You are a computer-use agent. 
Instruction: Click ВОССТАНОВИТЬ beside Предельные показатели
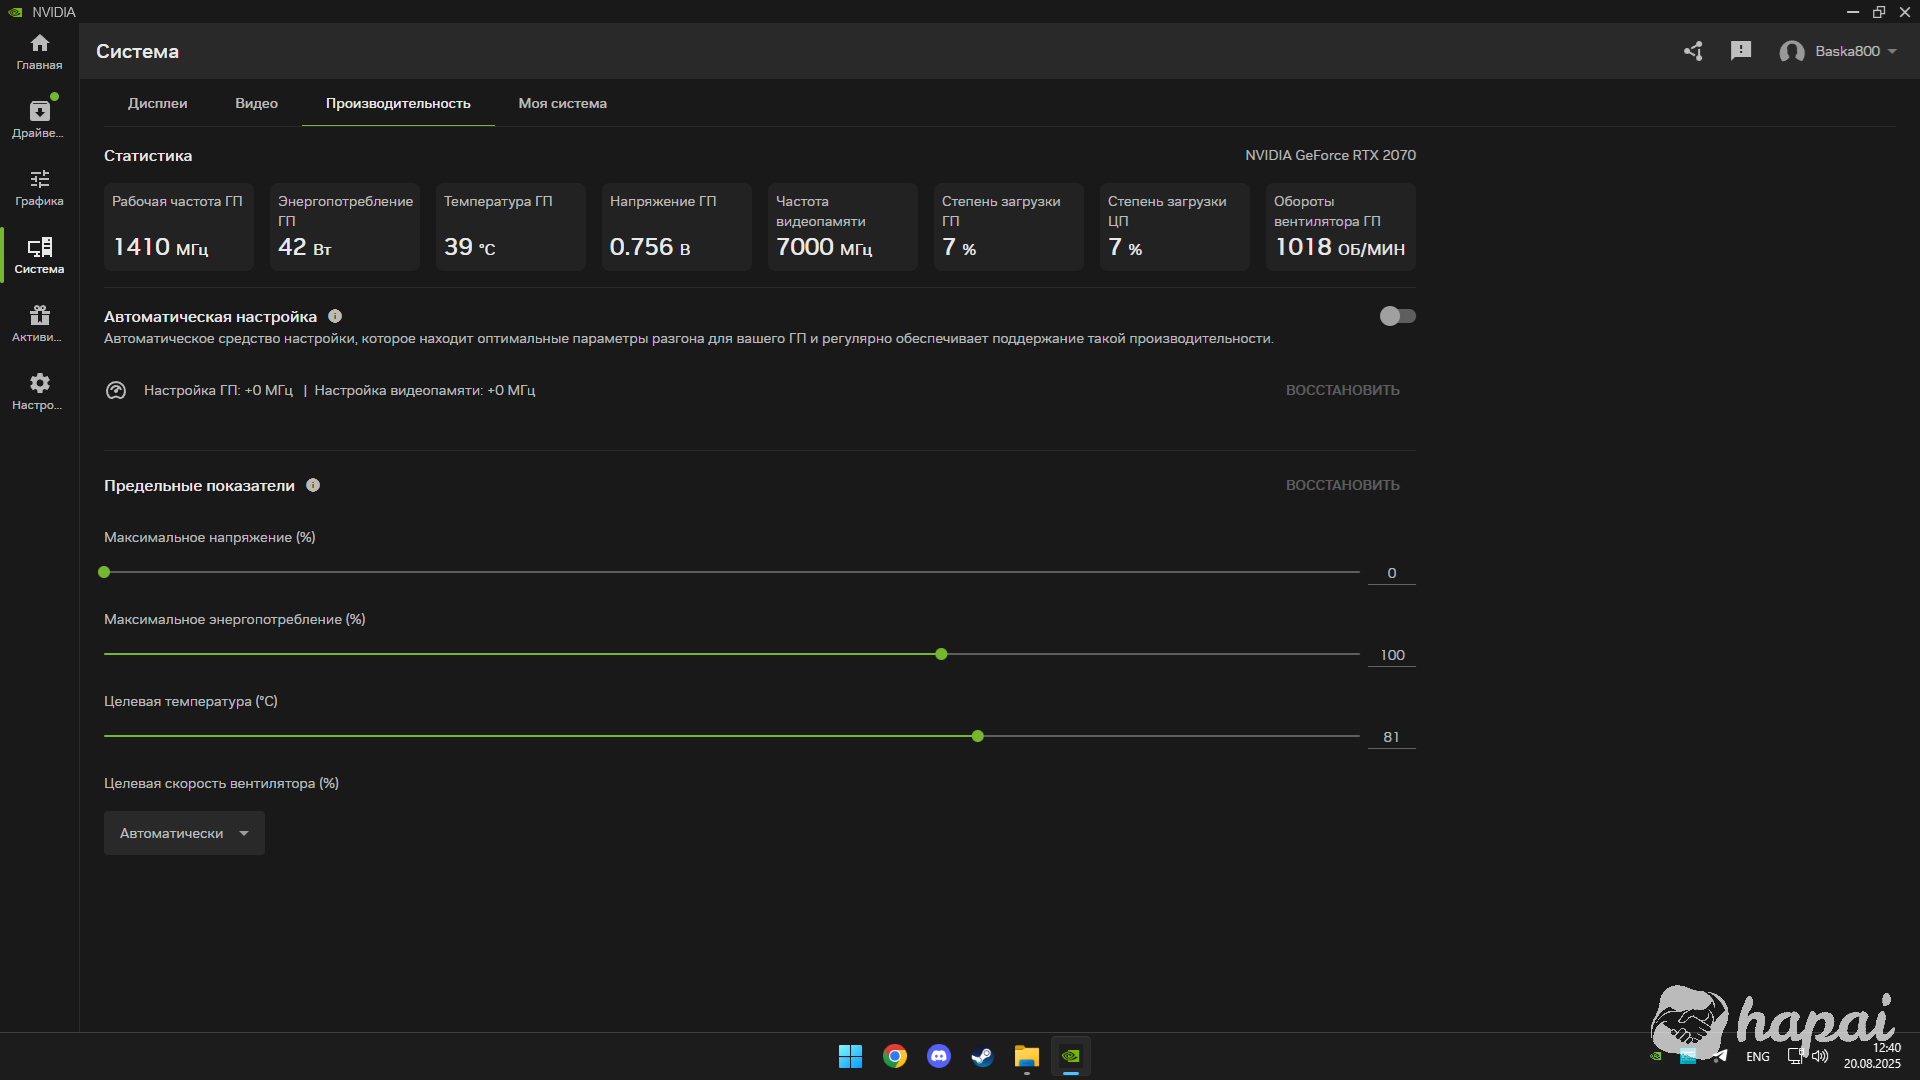pyautogui.click(x=1342, y=485)
